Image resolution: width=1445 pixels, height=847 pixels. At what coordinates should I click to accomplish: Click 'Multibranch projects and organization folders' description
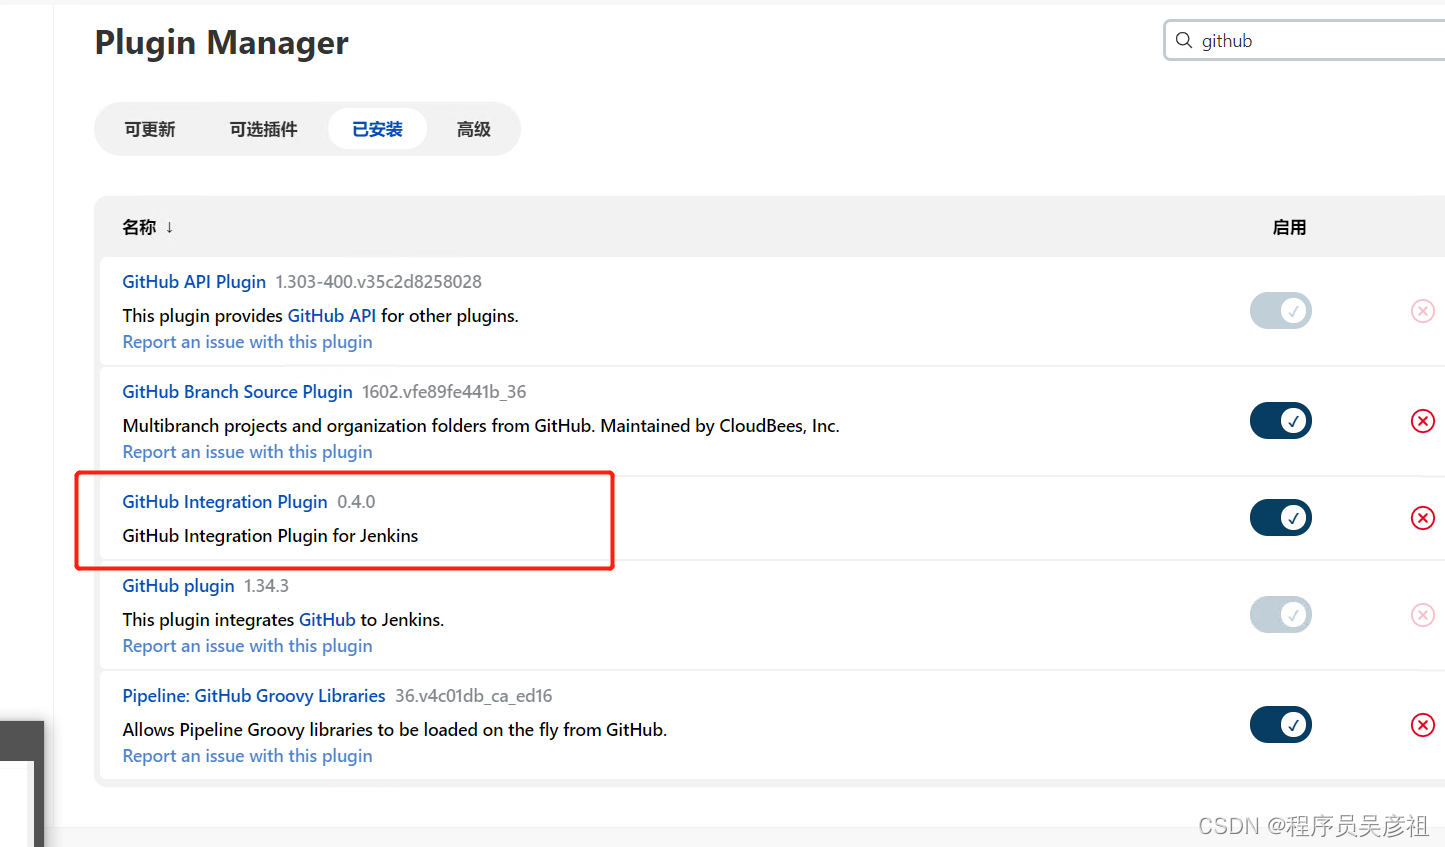pos(481,426)
